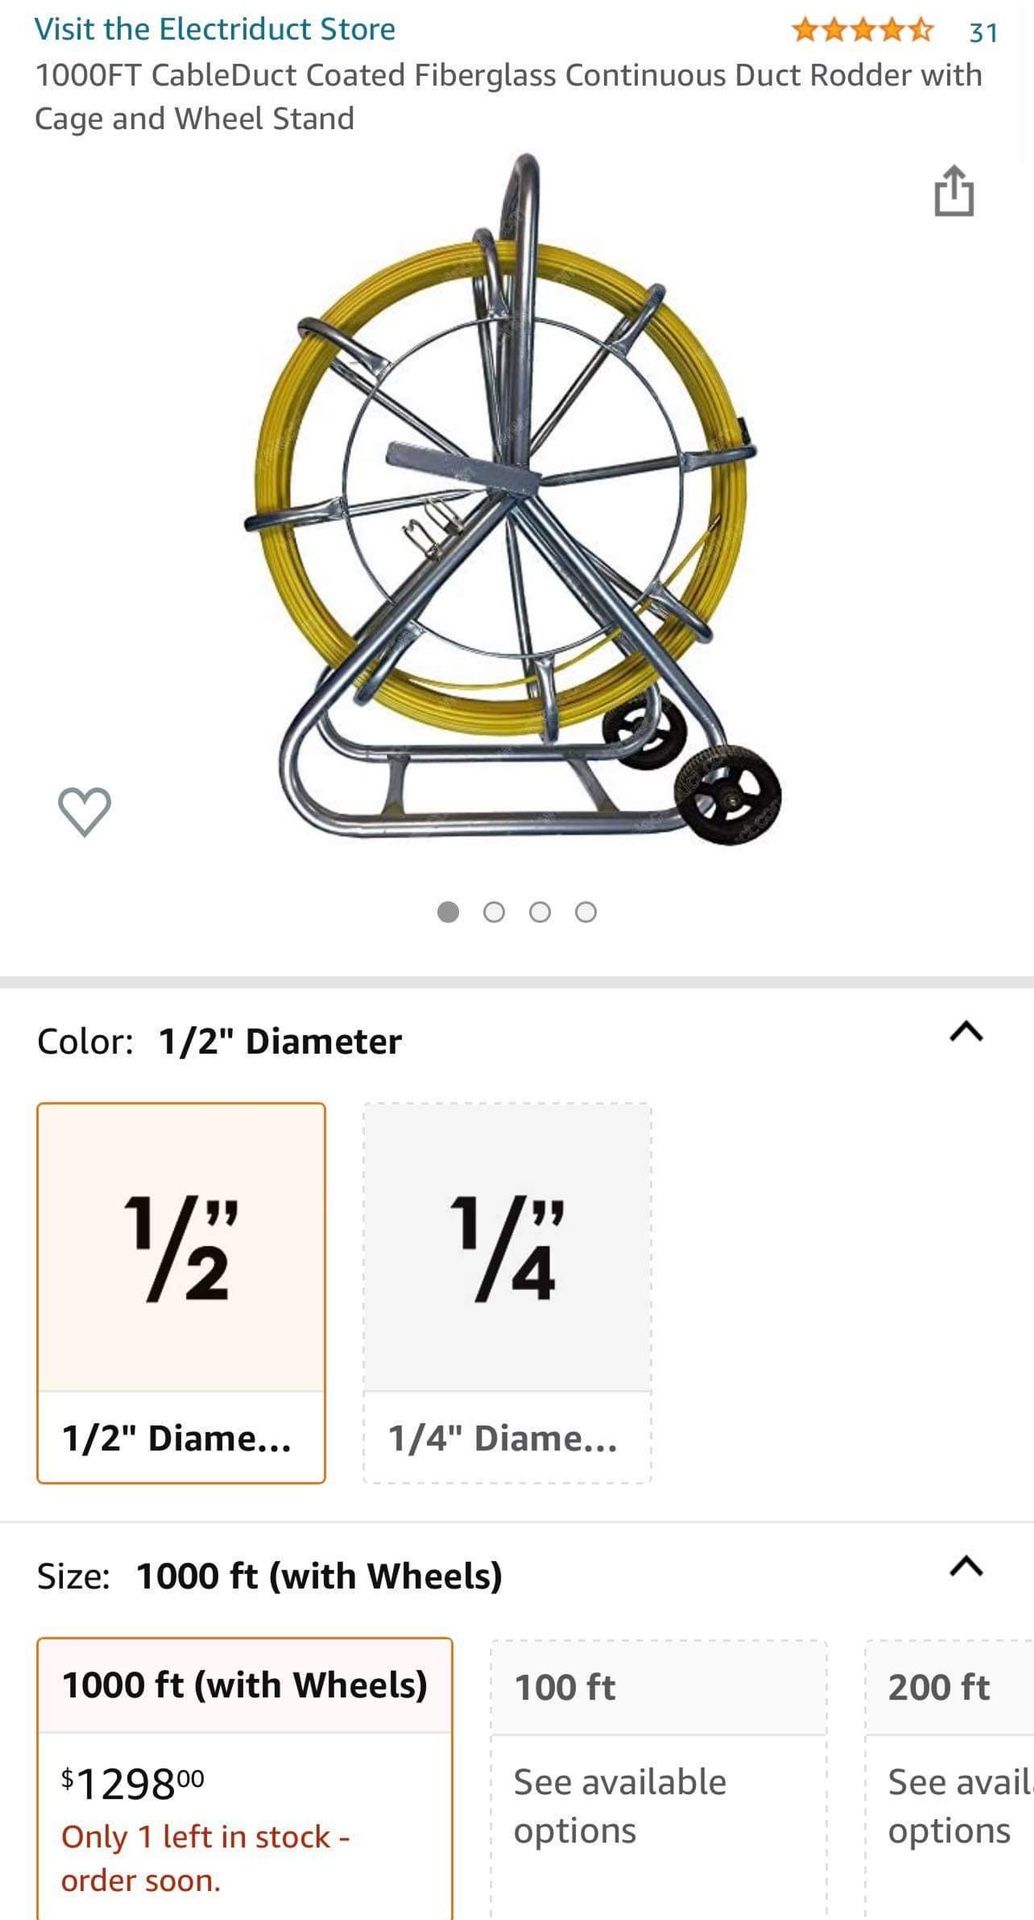Open the duct rodder product photo
Image resolution: width=1034 pixels, height=1920 pixels.
click(510, 500)
